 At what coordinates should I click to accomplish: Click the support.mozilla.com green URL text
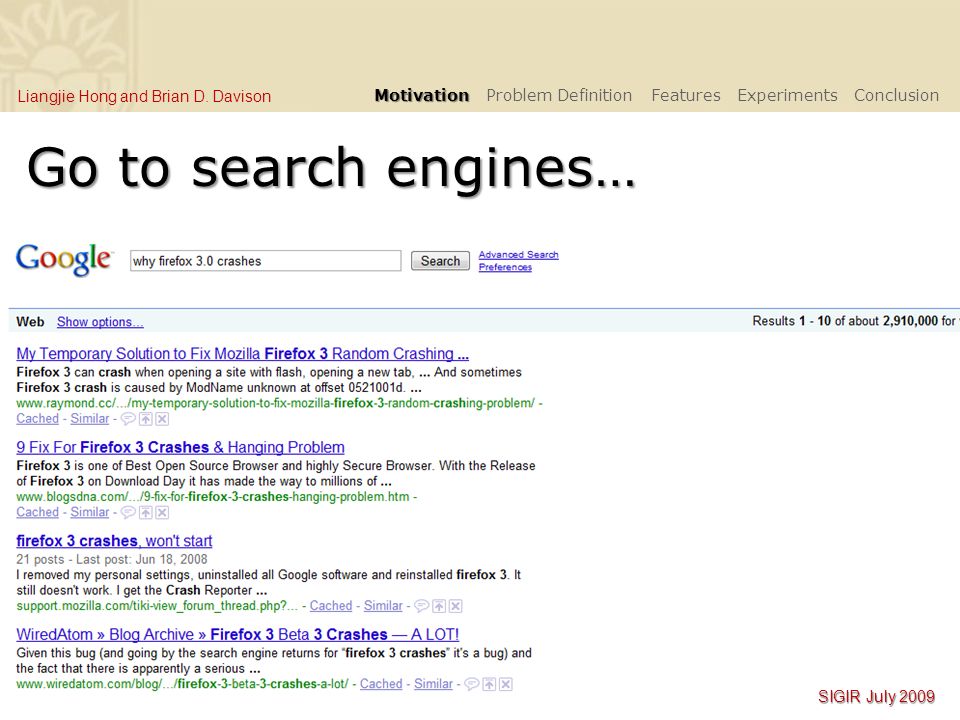(157, 606)
